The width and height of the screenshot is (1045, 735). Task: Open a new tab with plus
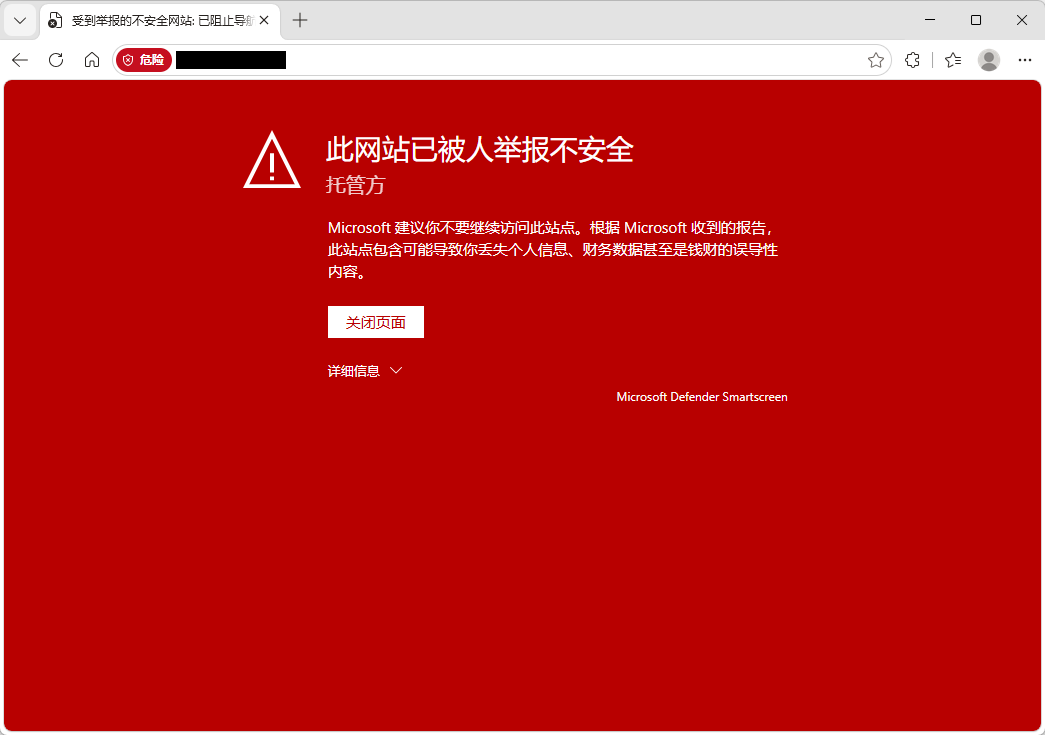click(x=300, y=21)
